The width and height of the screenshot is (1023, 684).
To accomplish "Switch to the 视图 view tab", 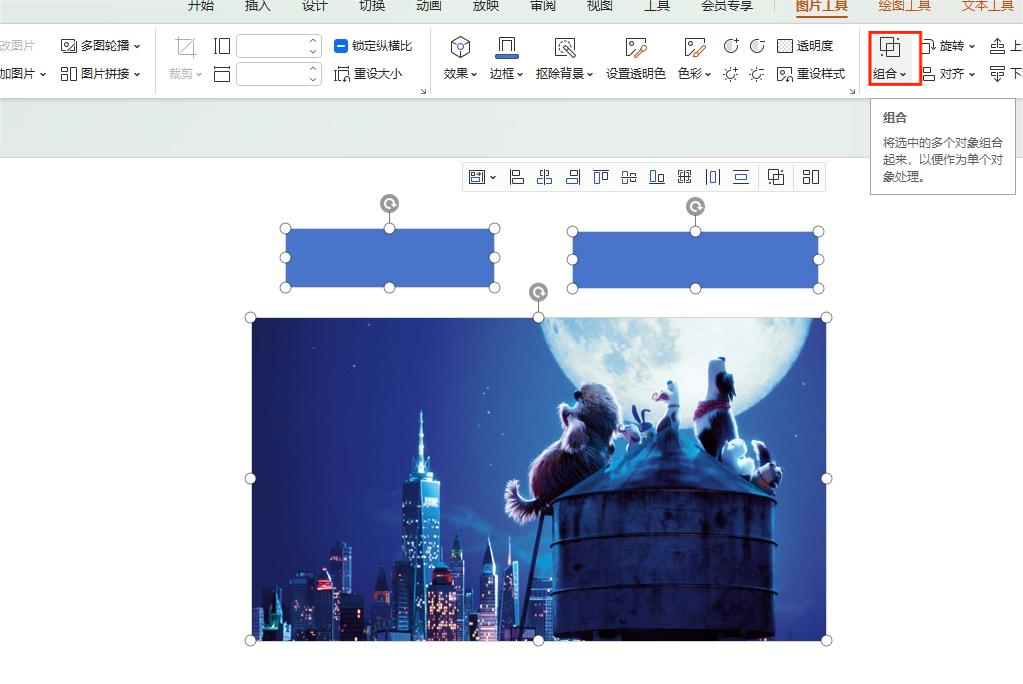I will [x=600, y=6].
